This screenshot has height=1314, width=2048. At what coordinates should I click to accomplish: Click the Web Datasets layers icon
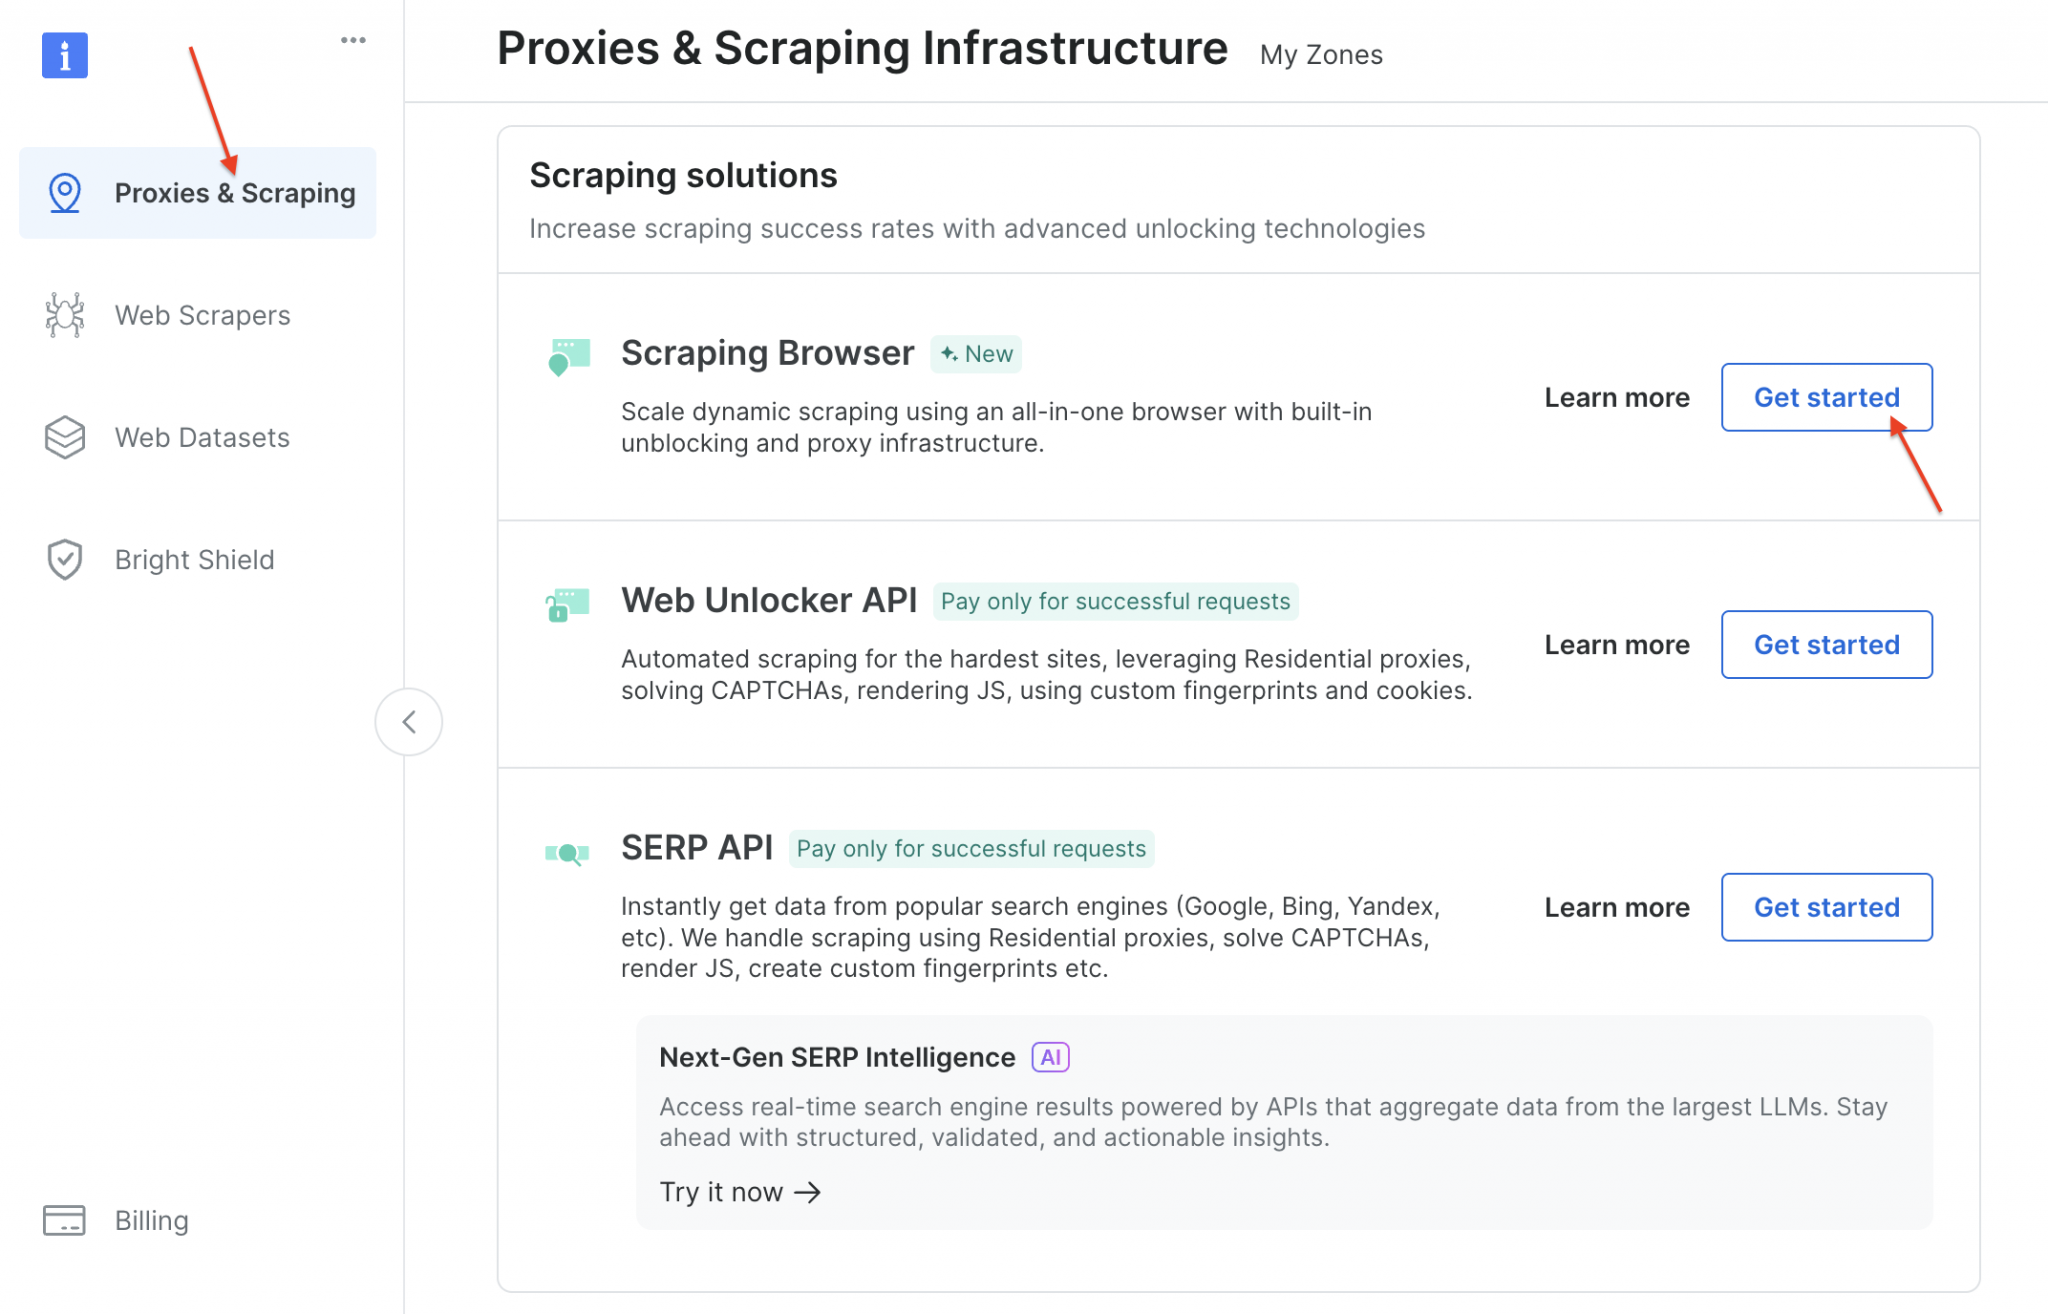point(64,437)
